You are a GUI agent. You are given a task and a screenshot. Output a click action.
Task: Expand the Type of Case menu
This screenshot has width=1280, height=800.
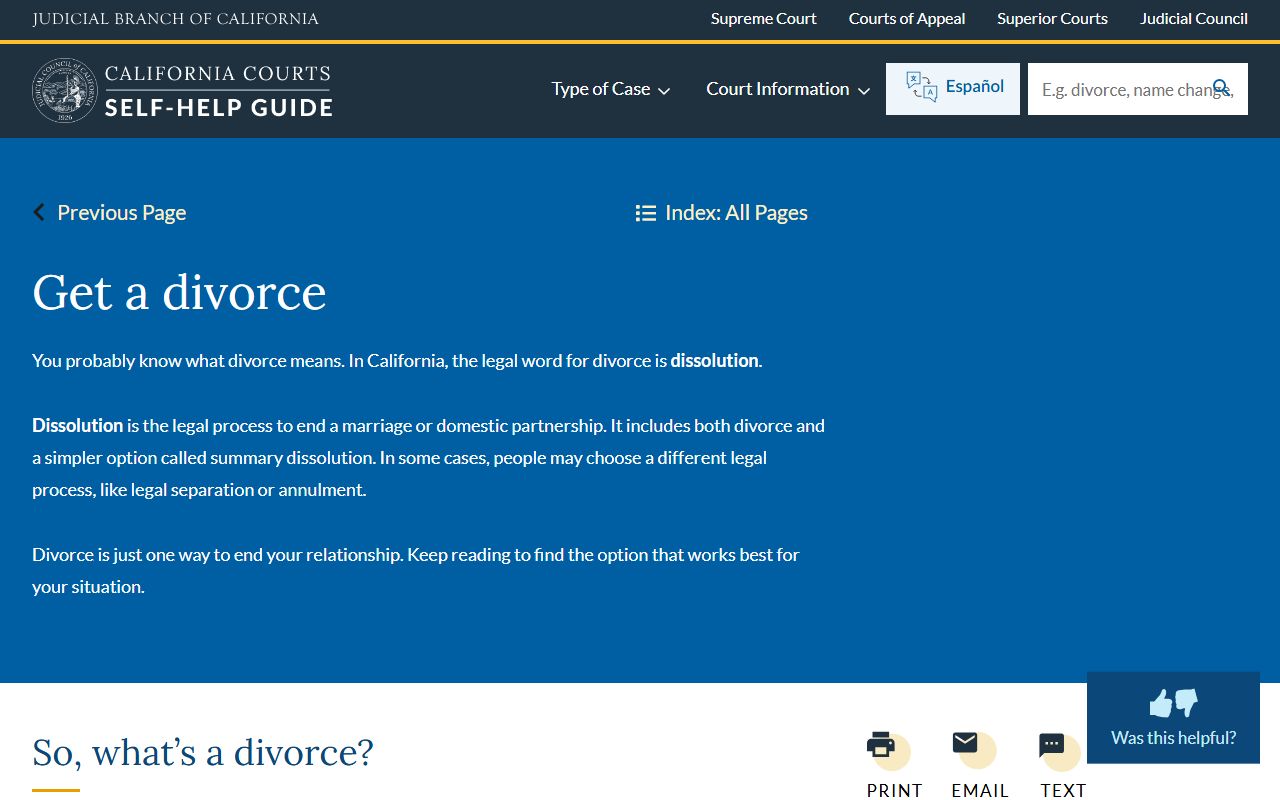point(611,89)
